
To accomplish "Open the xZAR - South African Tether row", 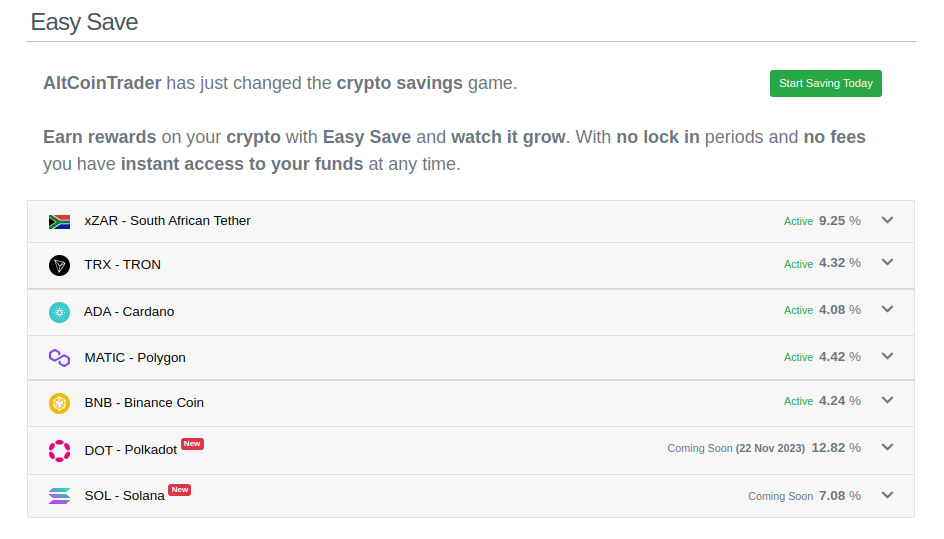I will 471,222.
